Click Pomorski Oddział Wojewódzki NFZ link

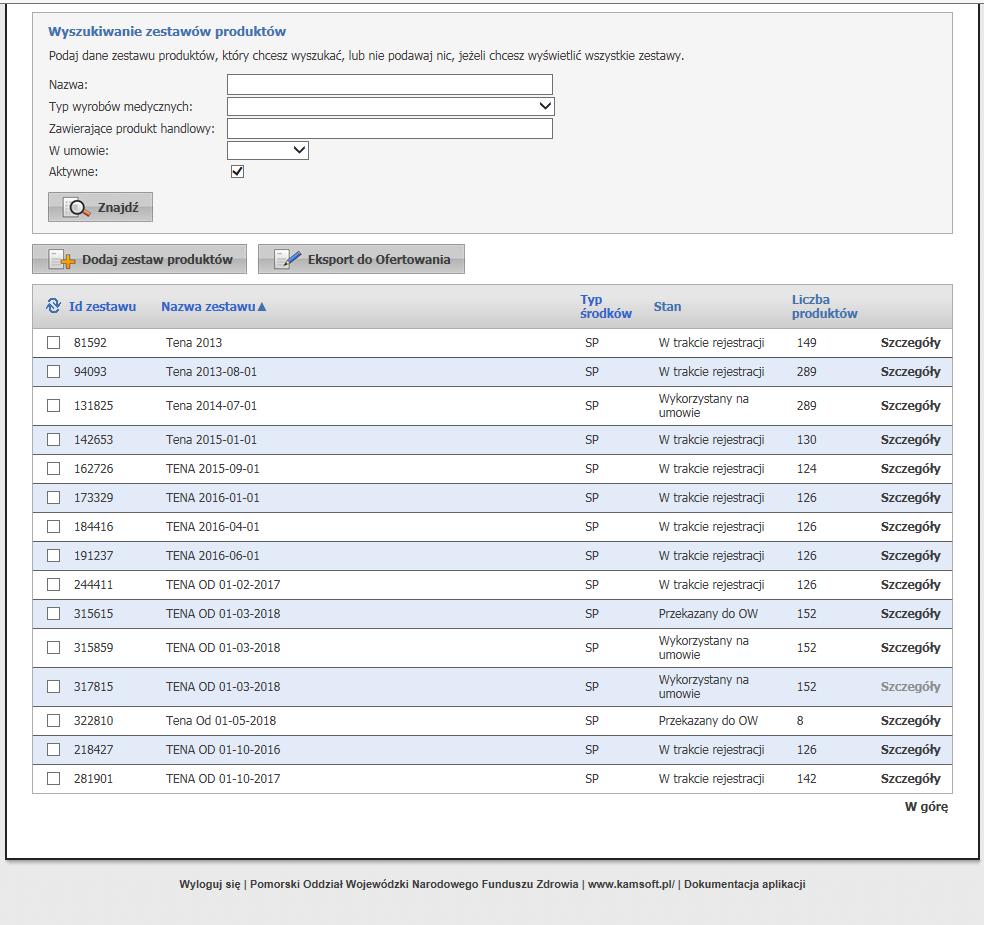click(414, 884)
